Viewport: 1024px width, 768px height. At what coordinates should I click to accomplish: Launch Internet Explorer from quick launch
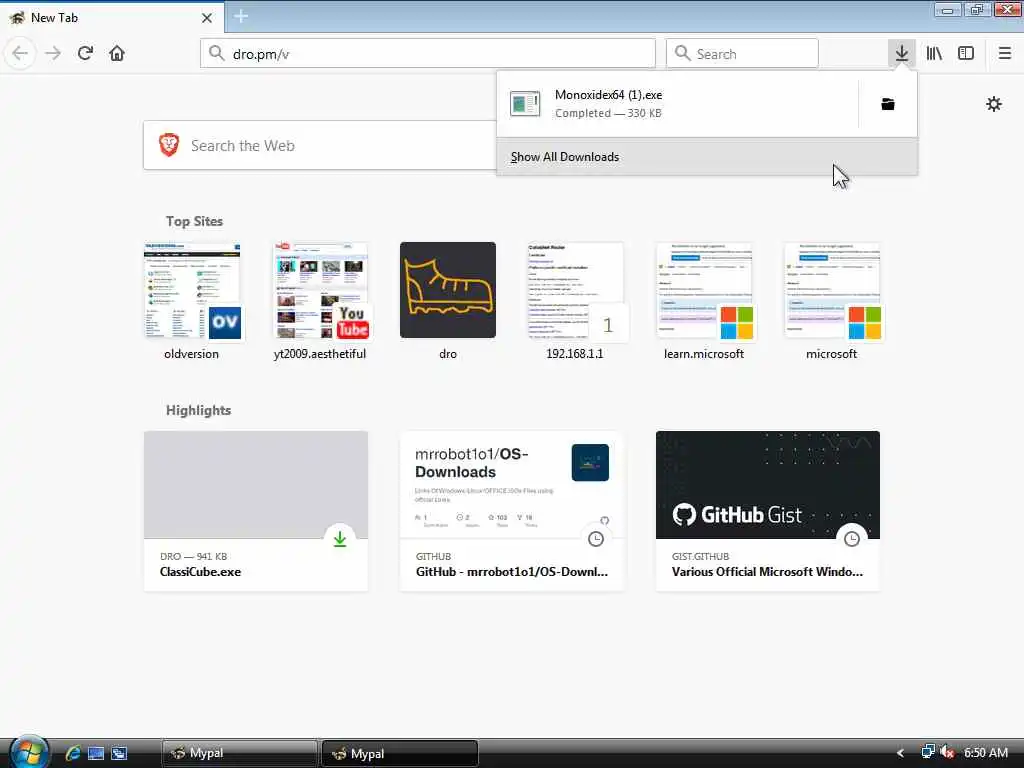[72, 753]
